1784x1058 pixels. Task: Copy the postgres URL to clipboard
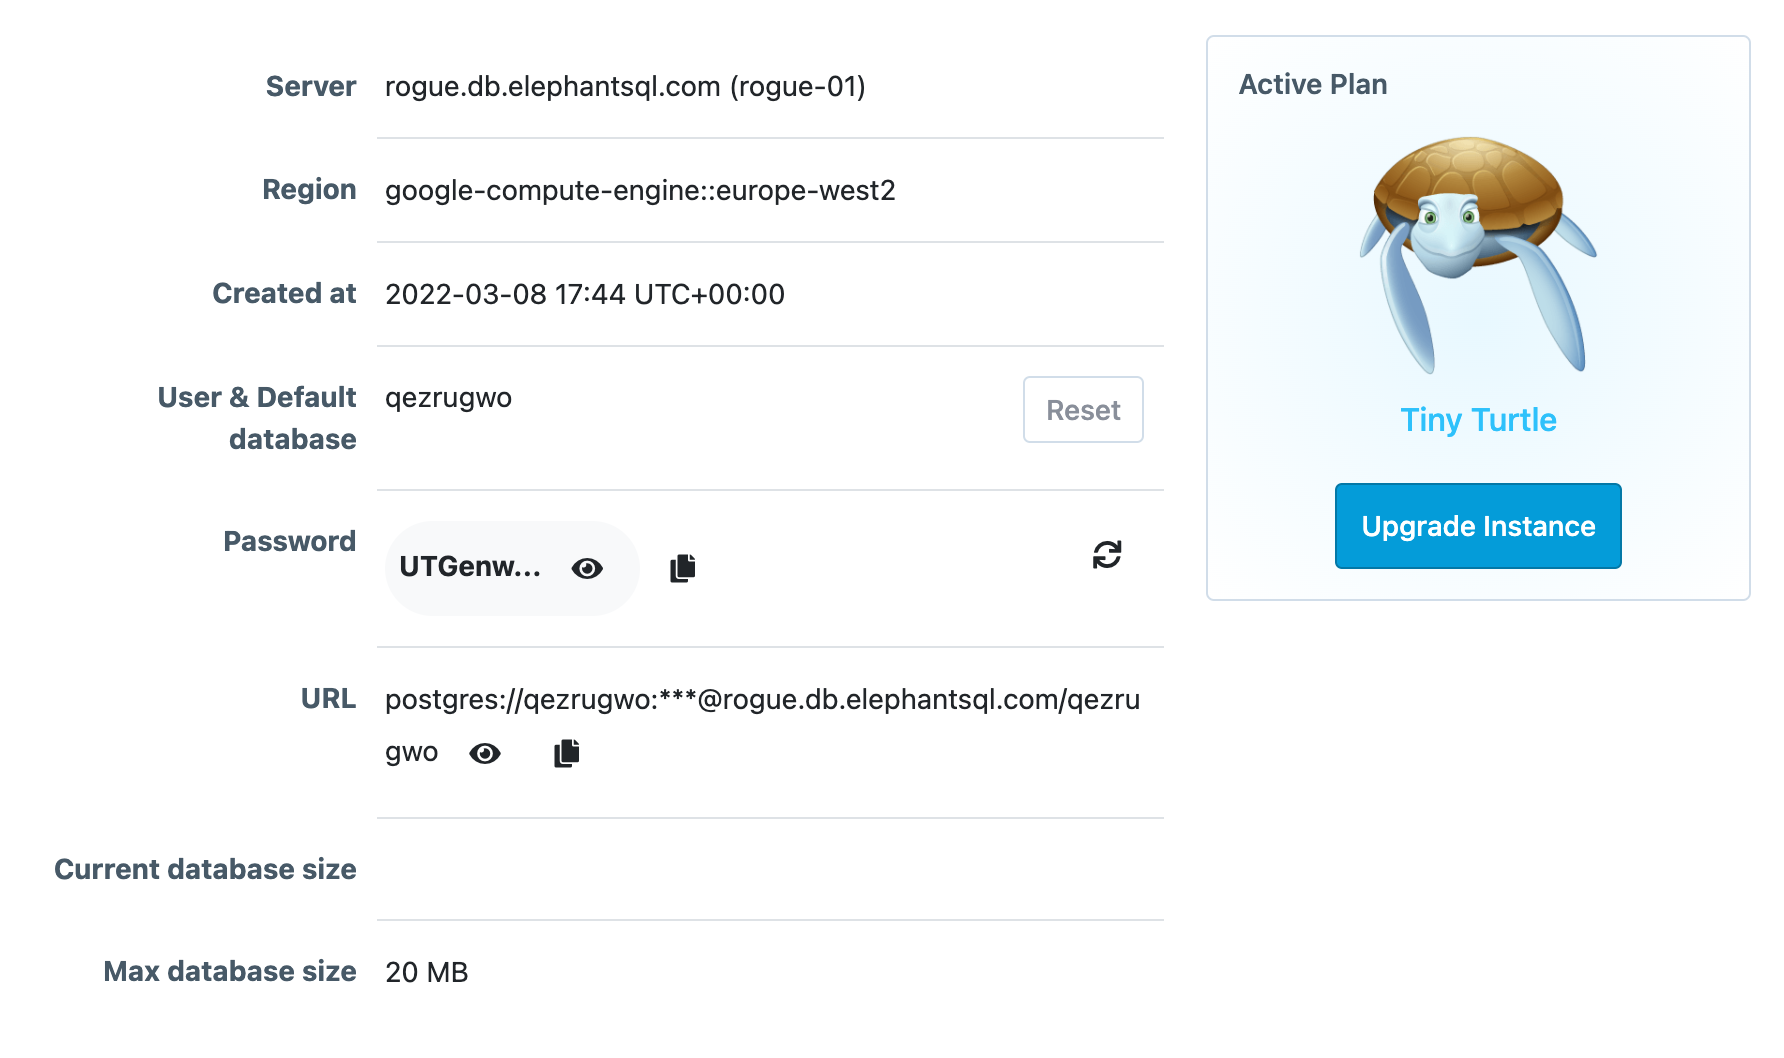[567, 753]
